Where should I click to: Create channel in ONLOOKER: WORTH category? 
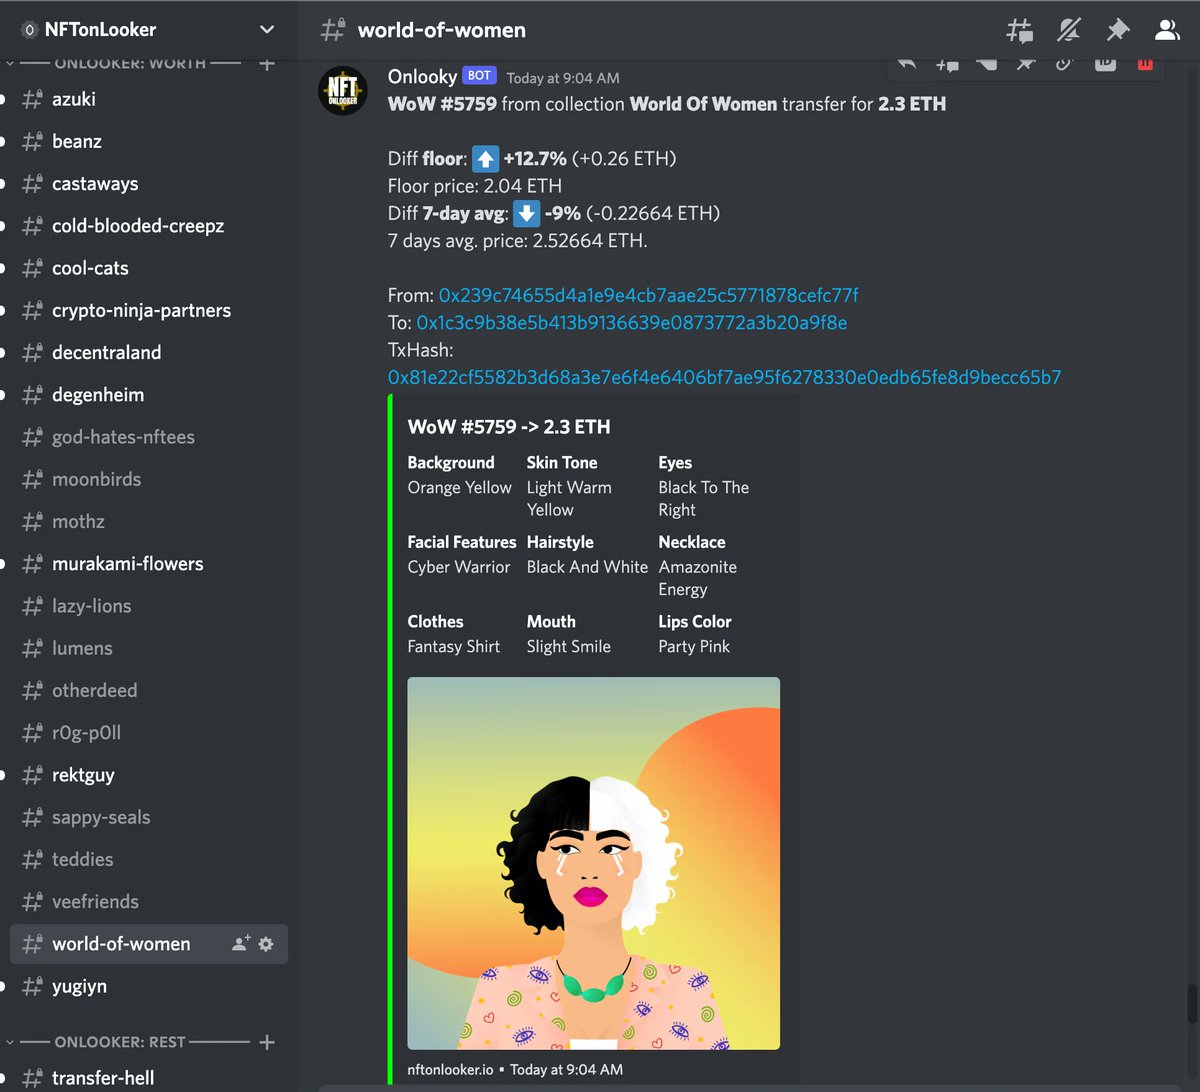(267, 64)
